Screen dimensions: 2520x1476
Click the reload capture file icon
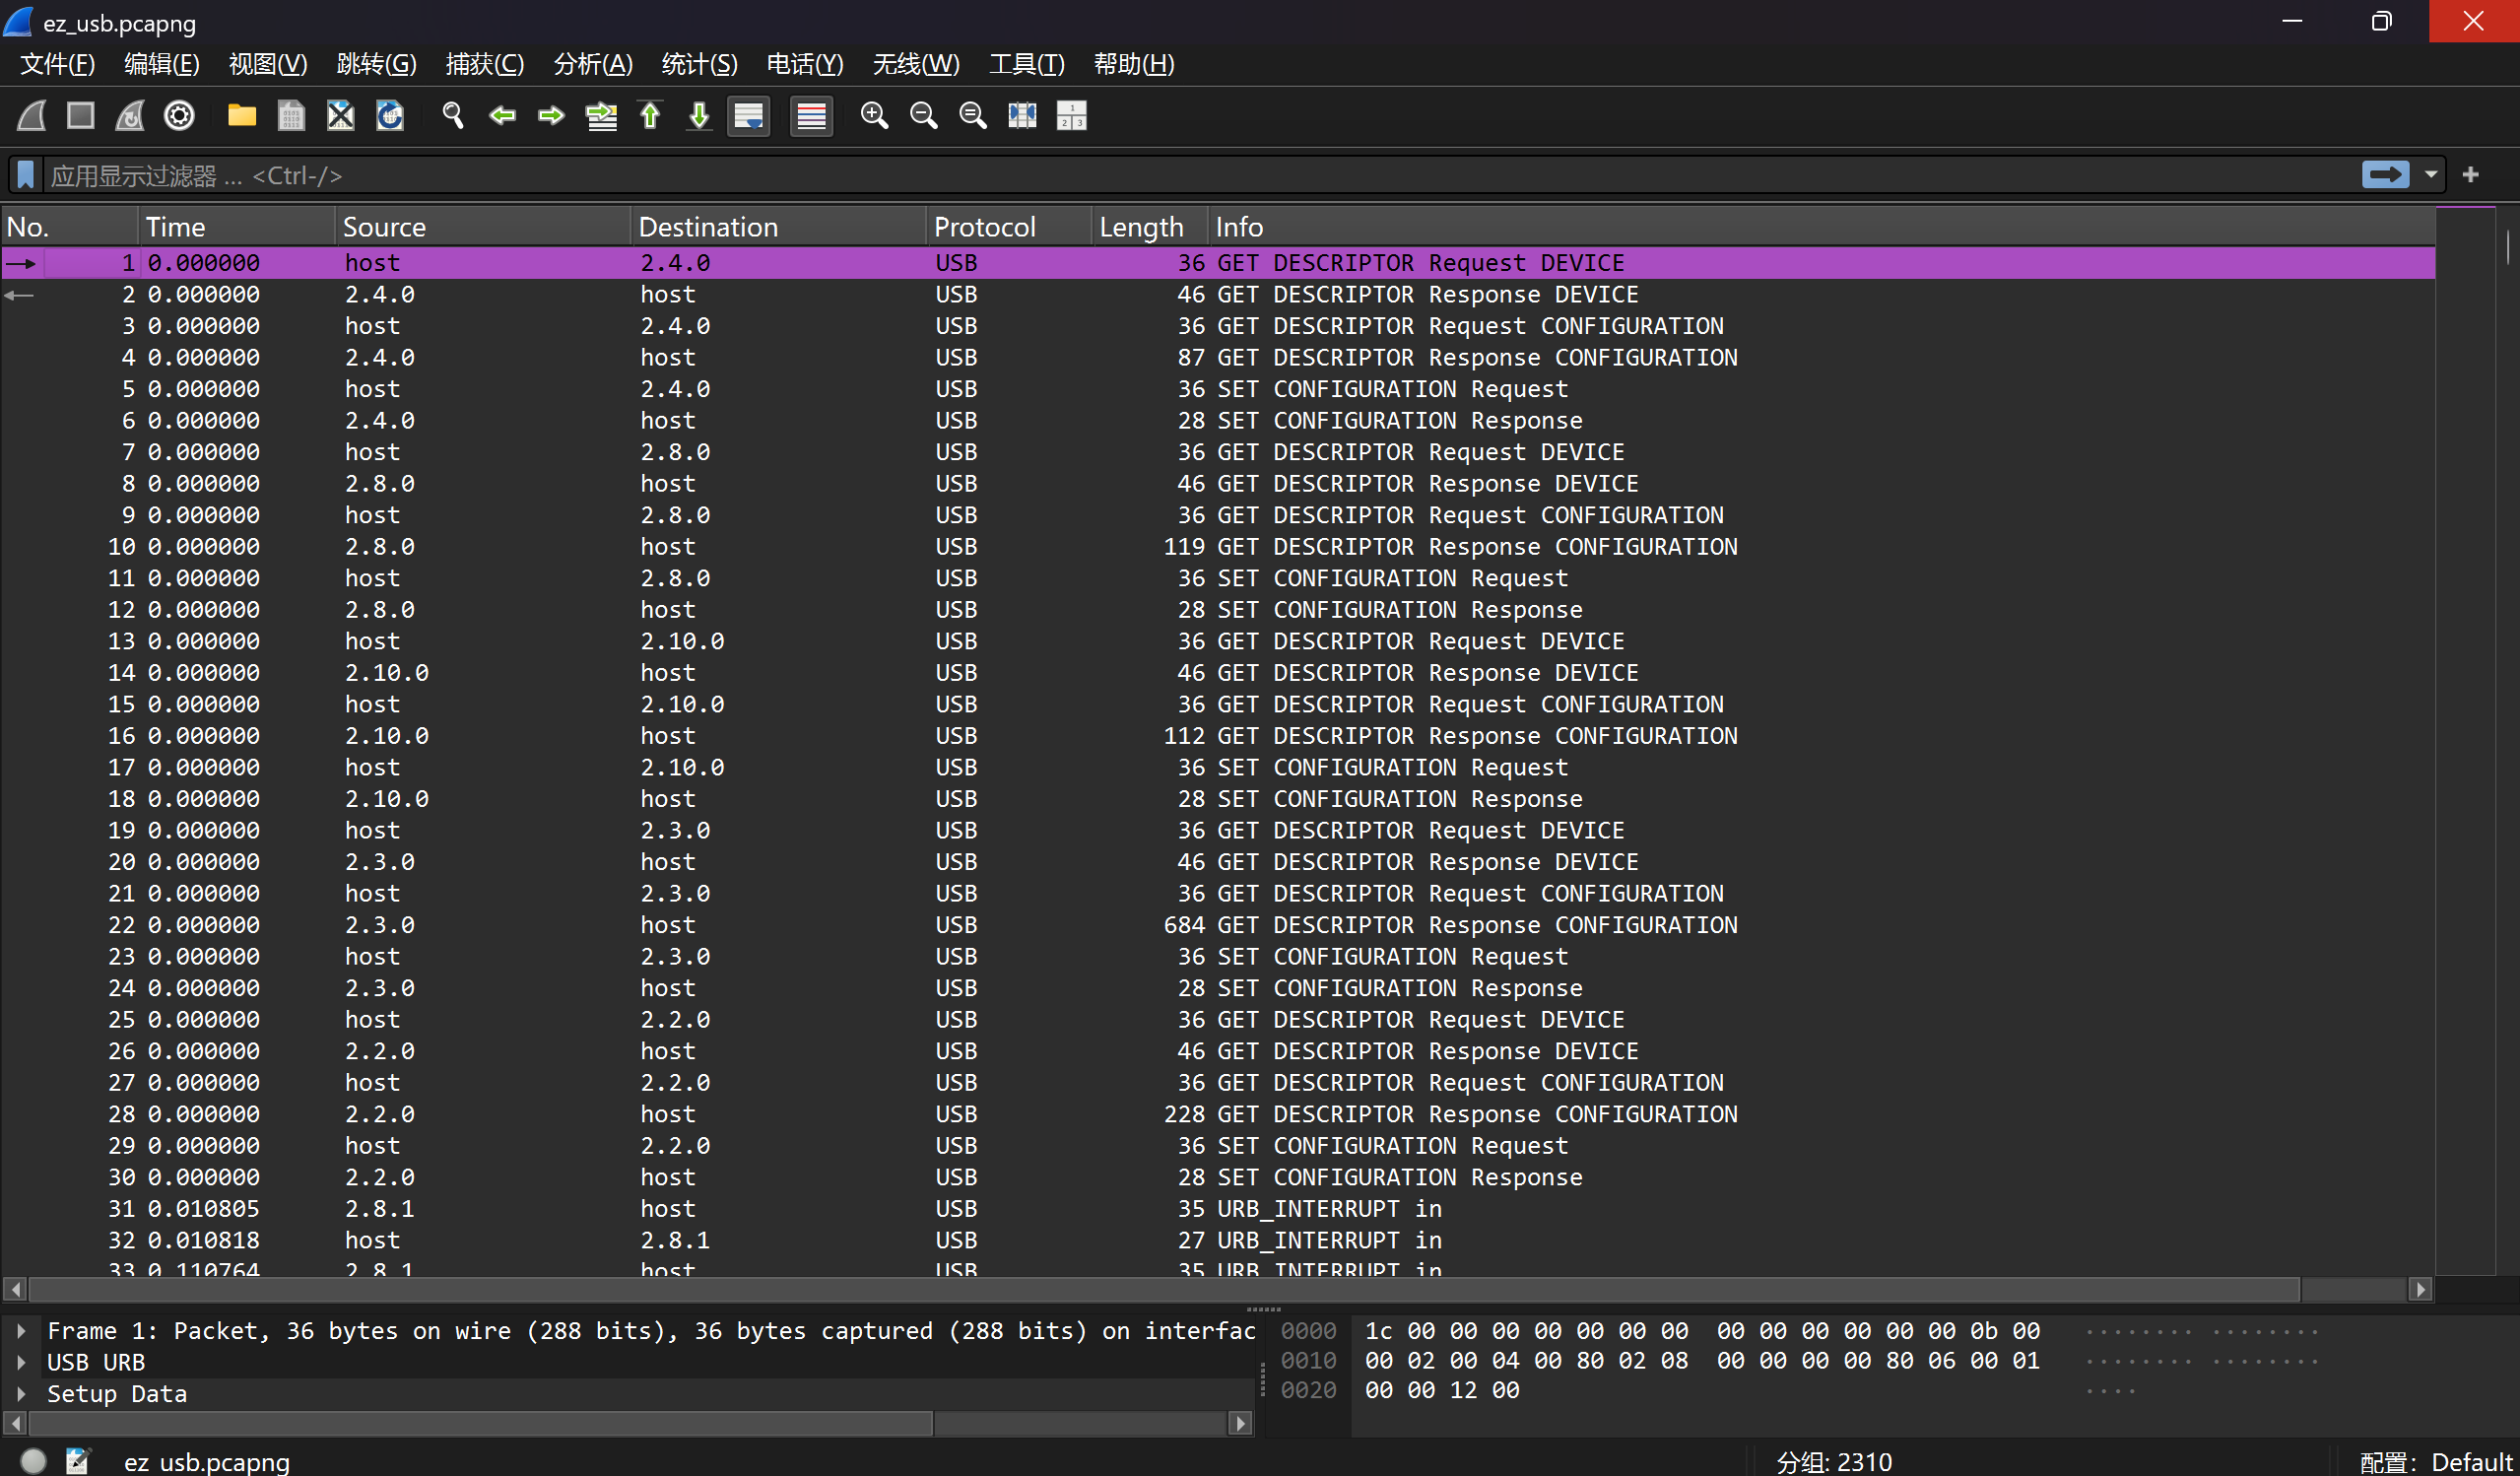point(389,116)
